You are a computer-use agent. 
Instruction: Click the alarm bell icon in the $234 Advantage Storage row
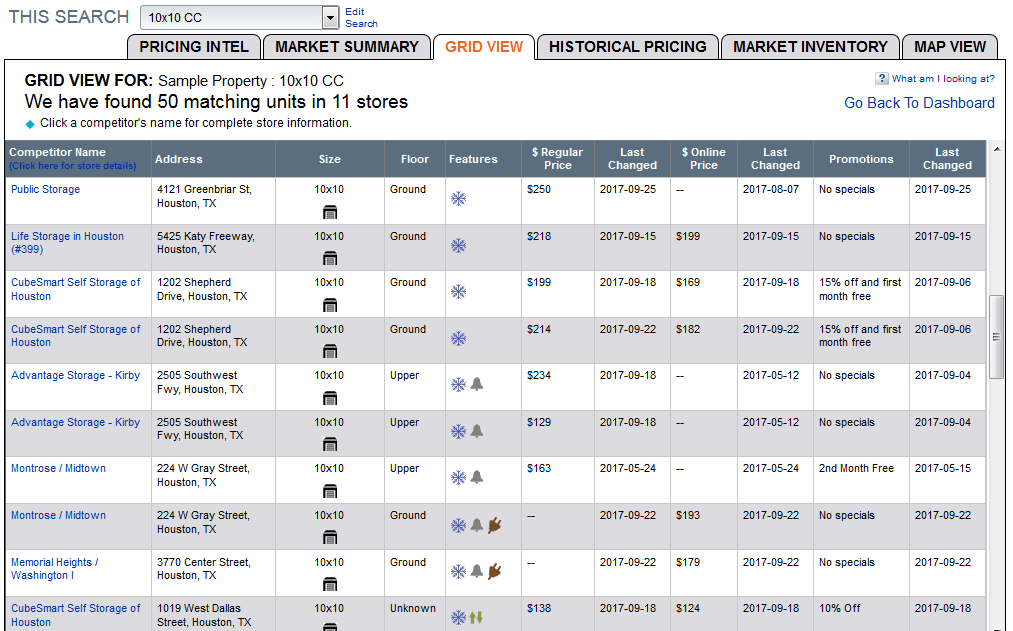[477, 384]
